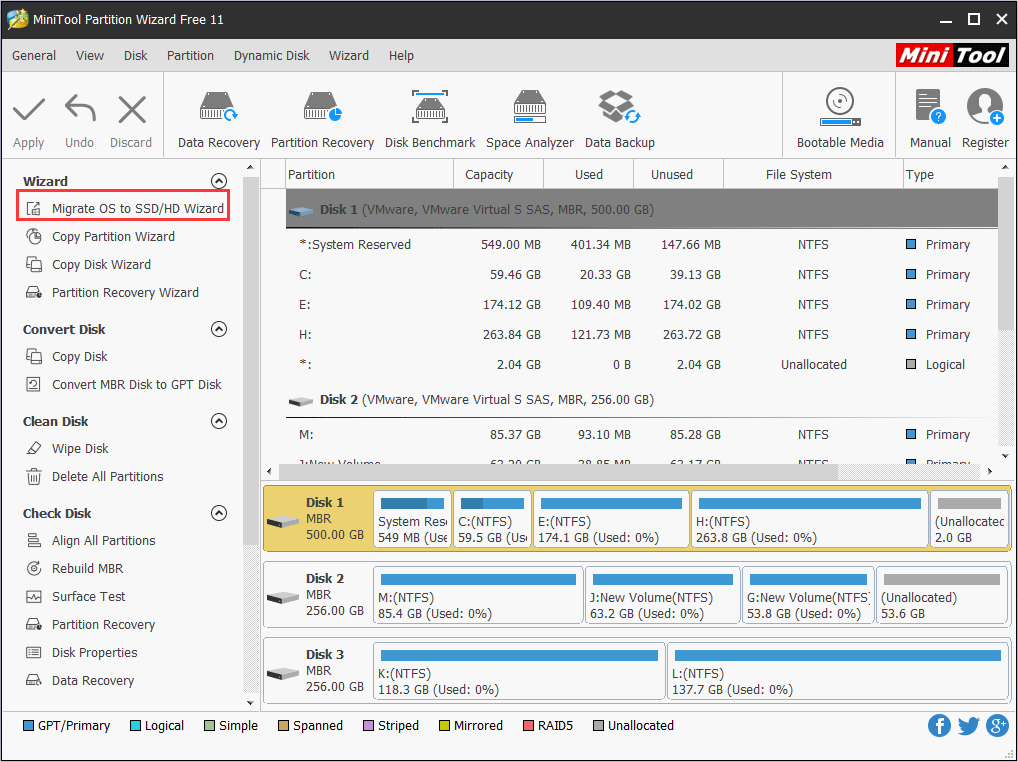The image size is (1018, 762).
Task: Launch the Copy Disk Wizard
Action: click(x=88, y=264)
